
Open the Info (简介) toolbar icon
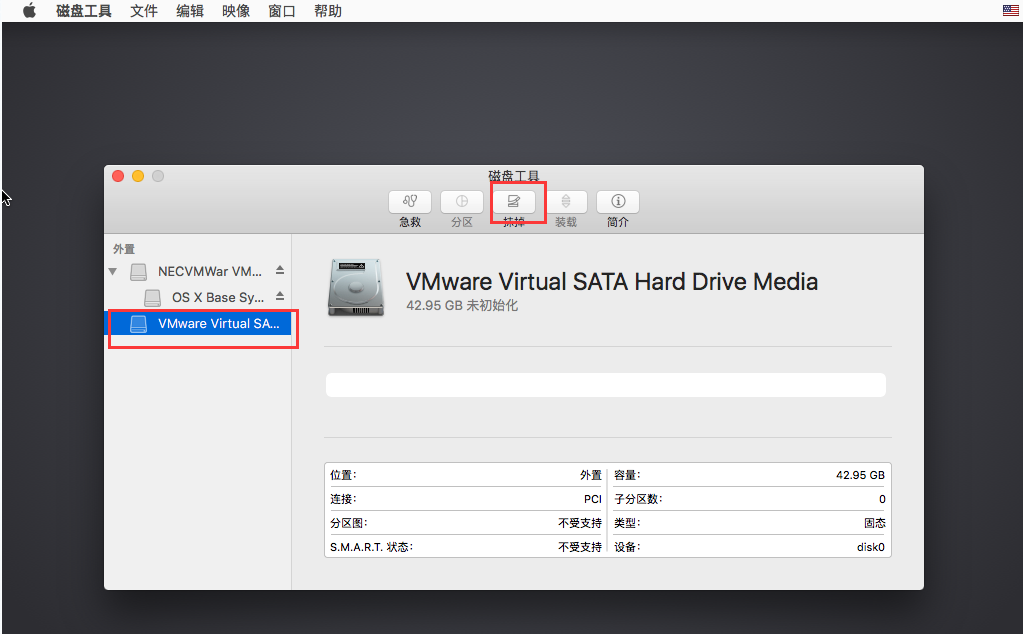click(618, 201)
